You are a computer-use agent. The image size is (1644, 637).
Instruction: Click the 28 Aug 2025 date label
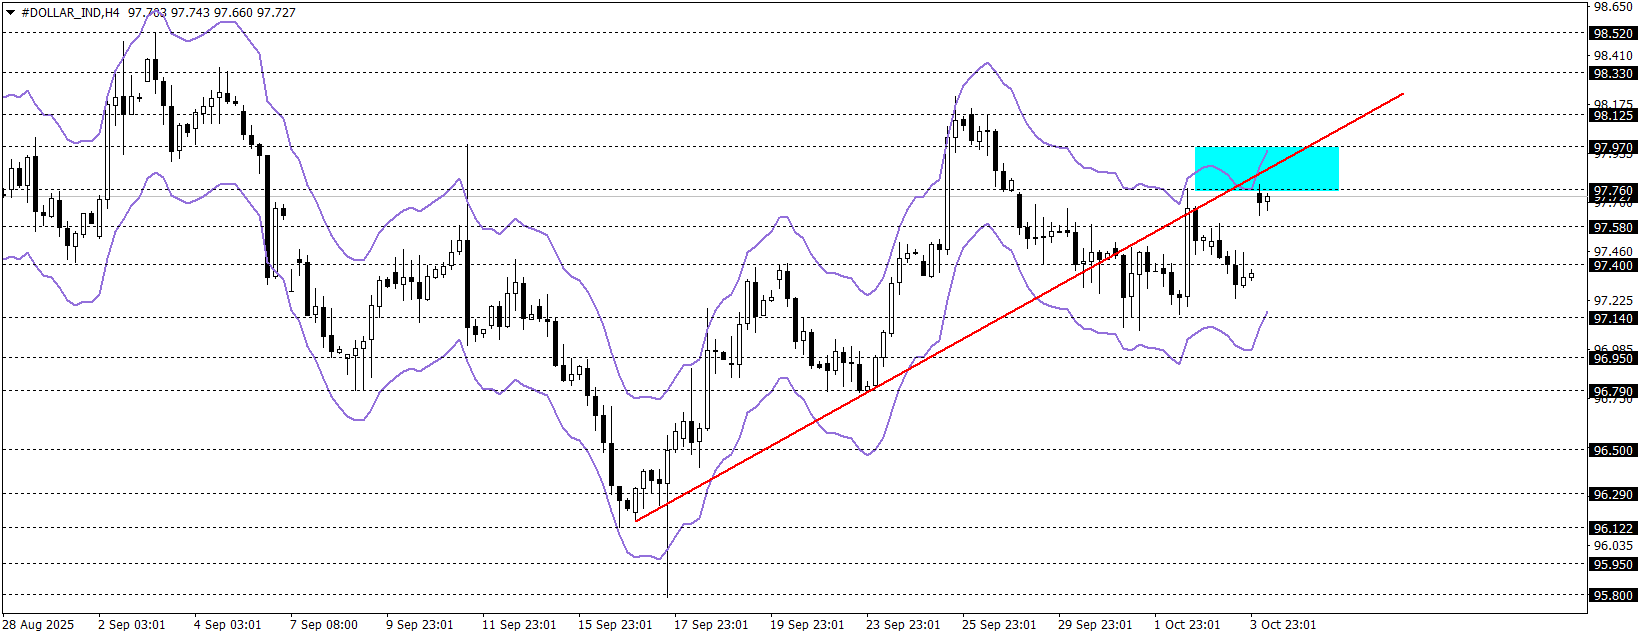click(x=40, y=624)
